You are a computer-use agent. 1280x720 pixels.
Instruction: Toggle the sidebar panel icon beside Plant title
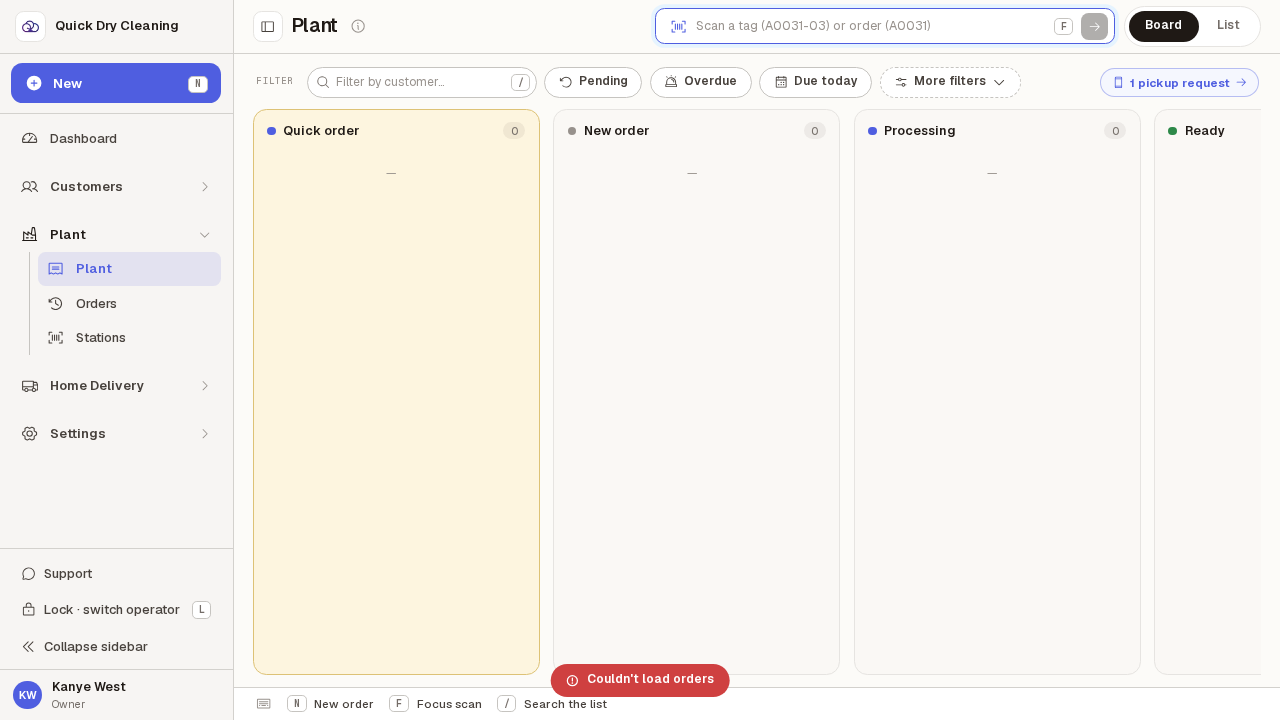click(268, 26)
